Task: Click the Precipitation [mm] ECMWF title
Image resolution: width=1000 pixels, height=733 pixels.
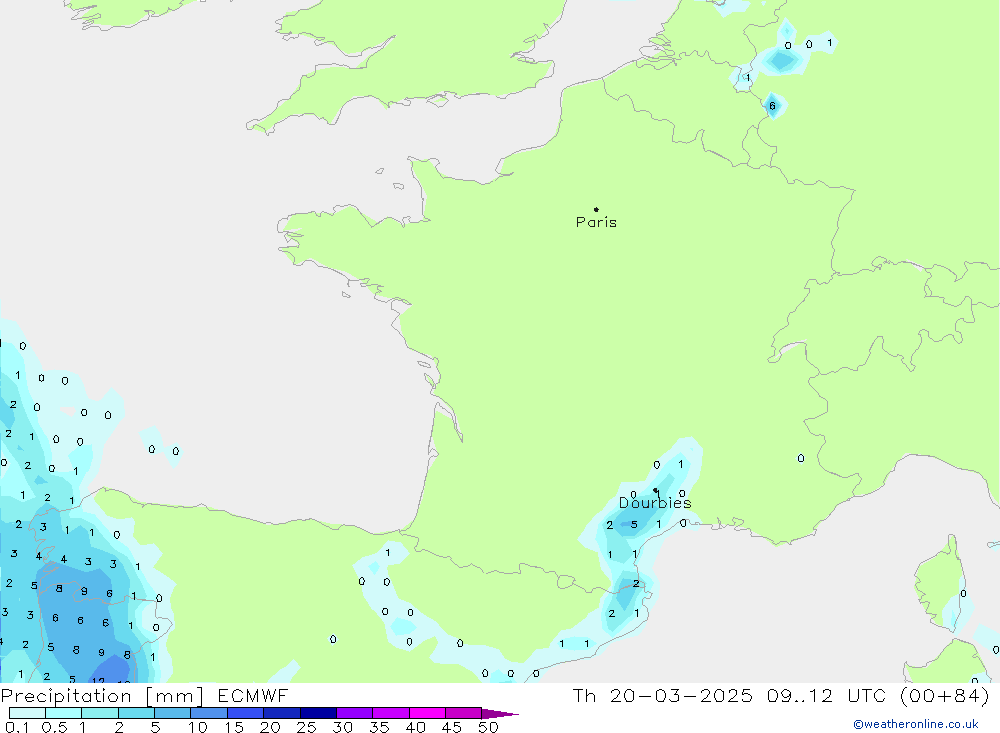Action: click(145, 695)
